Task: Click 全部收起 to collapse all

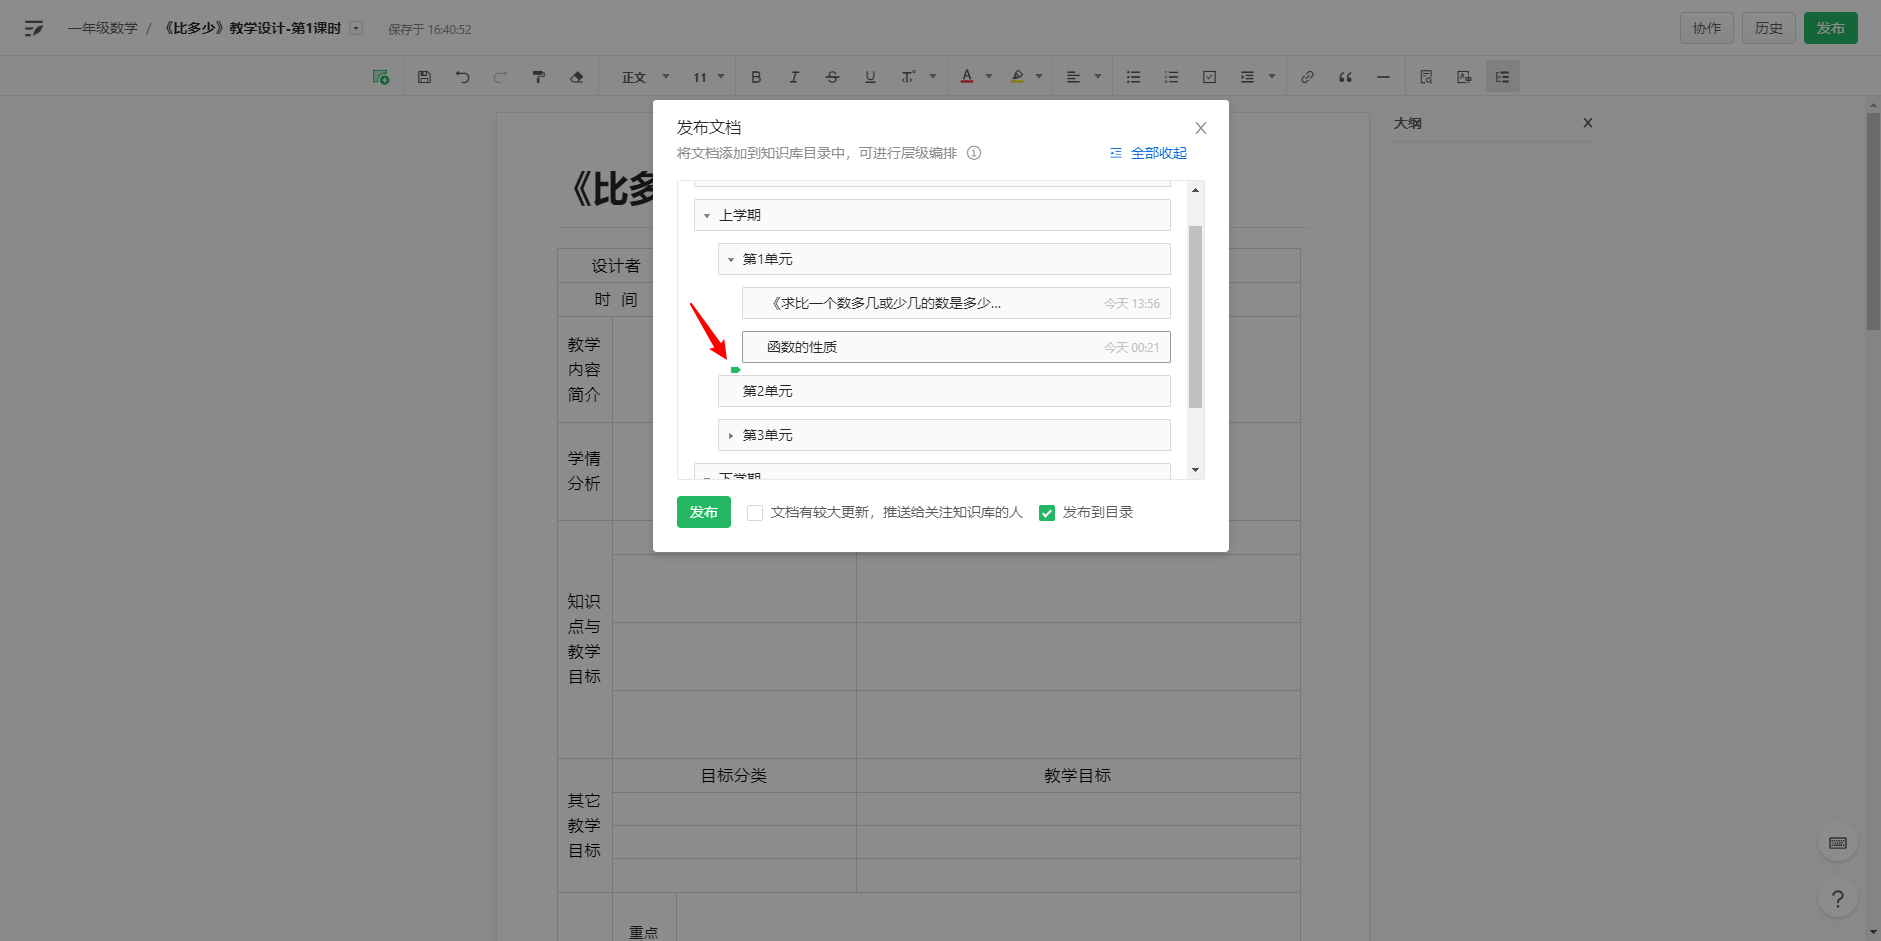Action: coord(1148,153)
